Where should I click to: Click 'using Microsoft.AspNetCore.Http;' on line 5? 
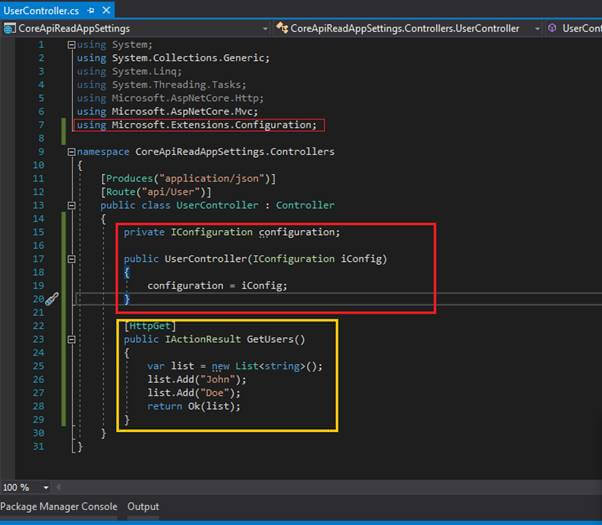[x=170, y=98]
